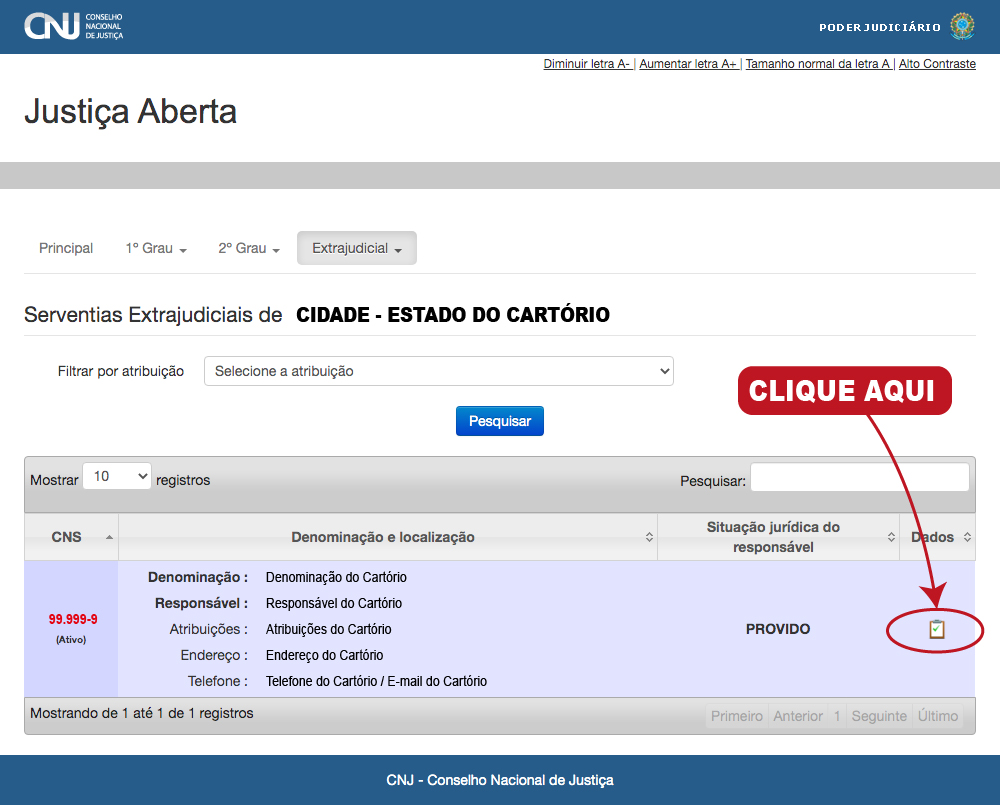Click the sort arrows on Denominação e localização
This screenshot has height=805, width=1000.
tap(652, 537)
